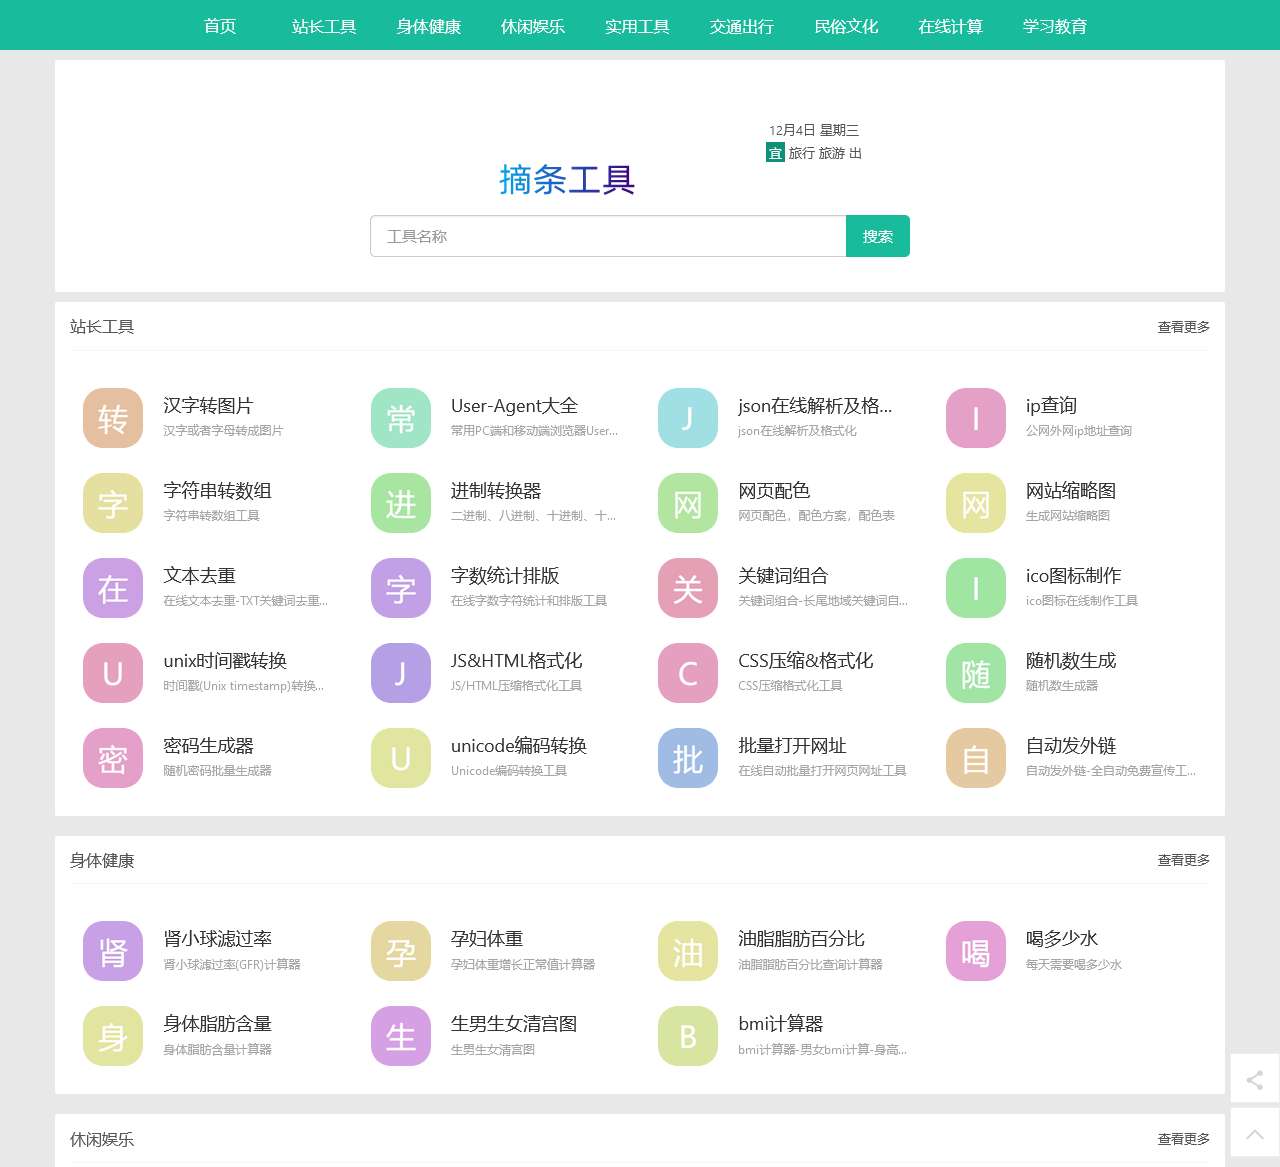Open the JS&HTML格式化 J icon

[401, 673]
